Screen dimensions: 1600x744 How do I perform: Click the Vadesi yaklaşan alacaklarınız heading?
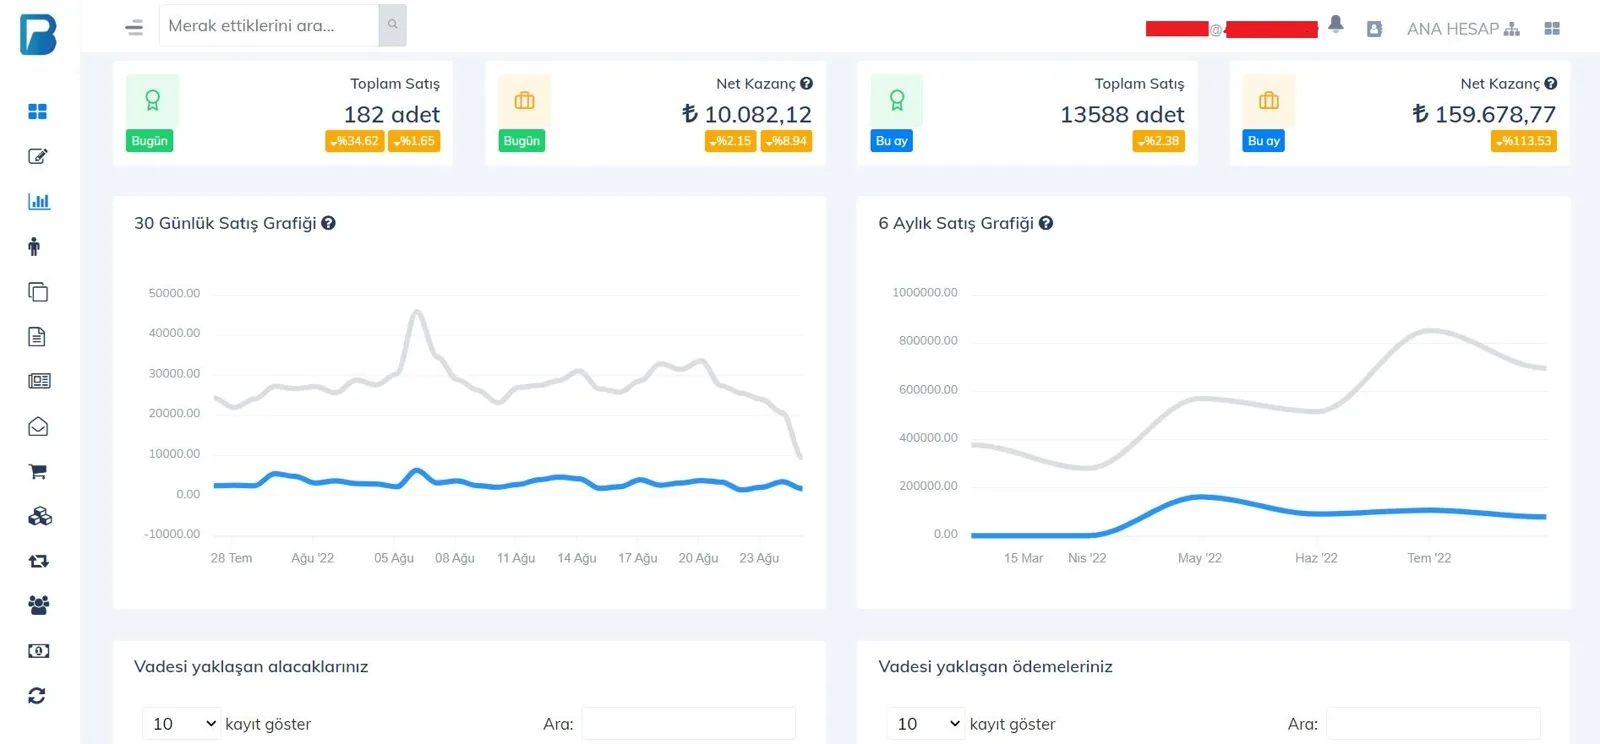pyautogui.click(x=251, y=667)
